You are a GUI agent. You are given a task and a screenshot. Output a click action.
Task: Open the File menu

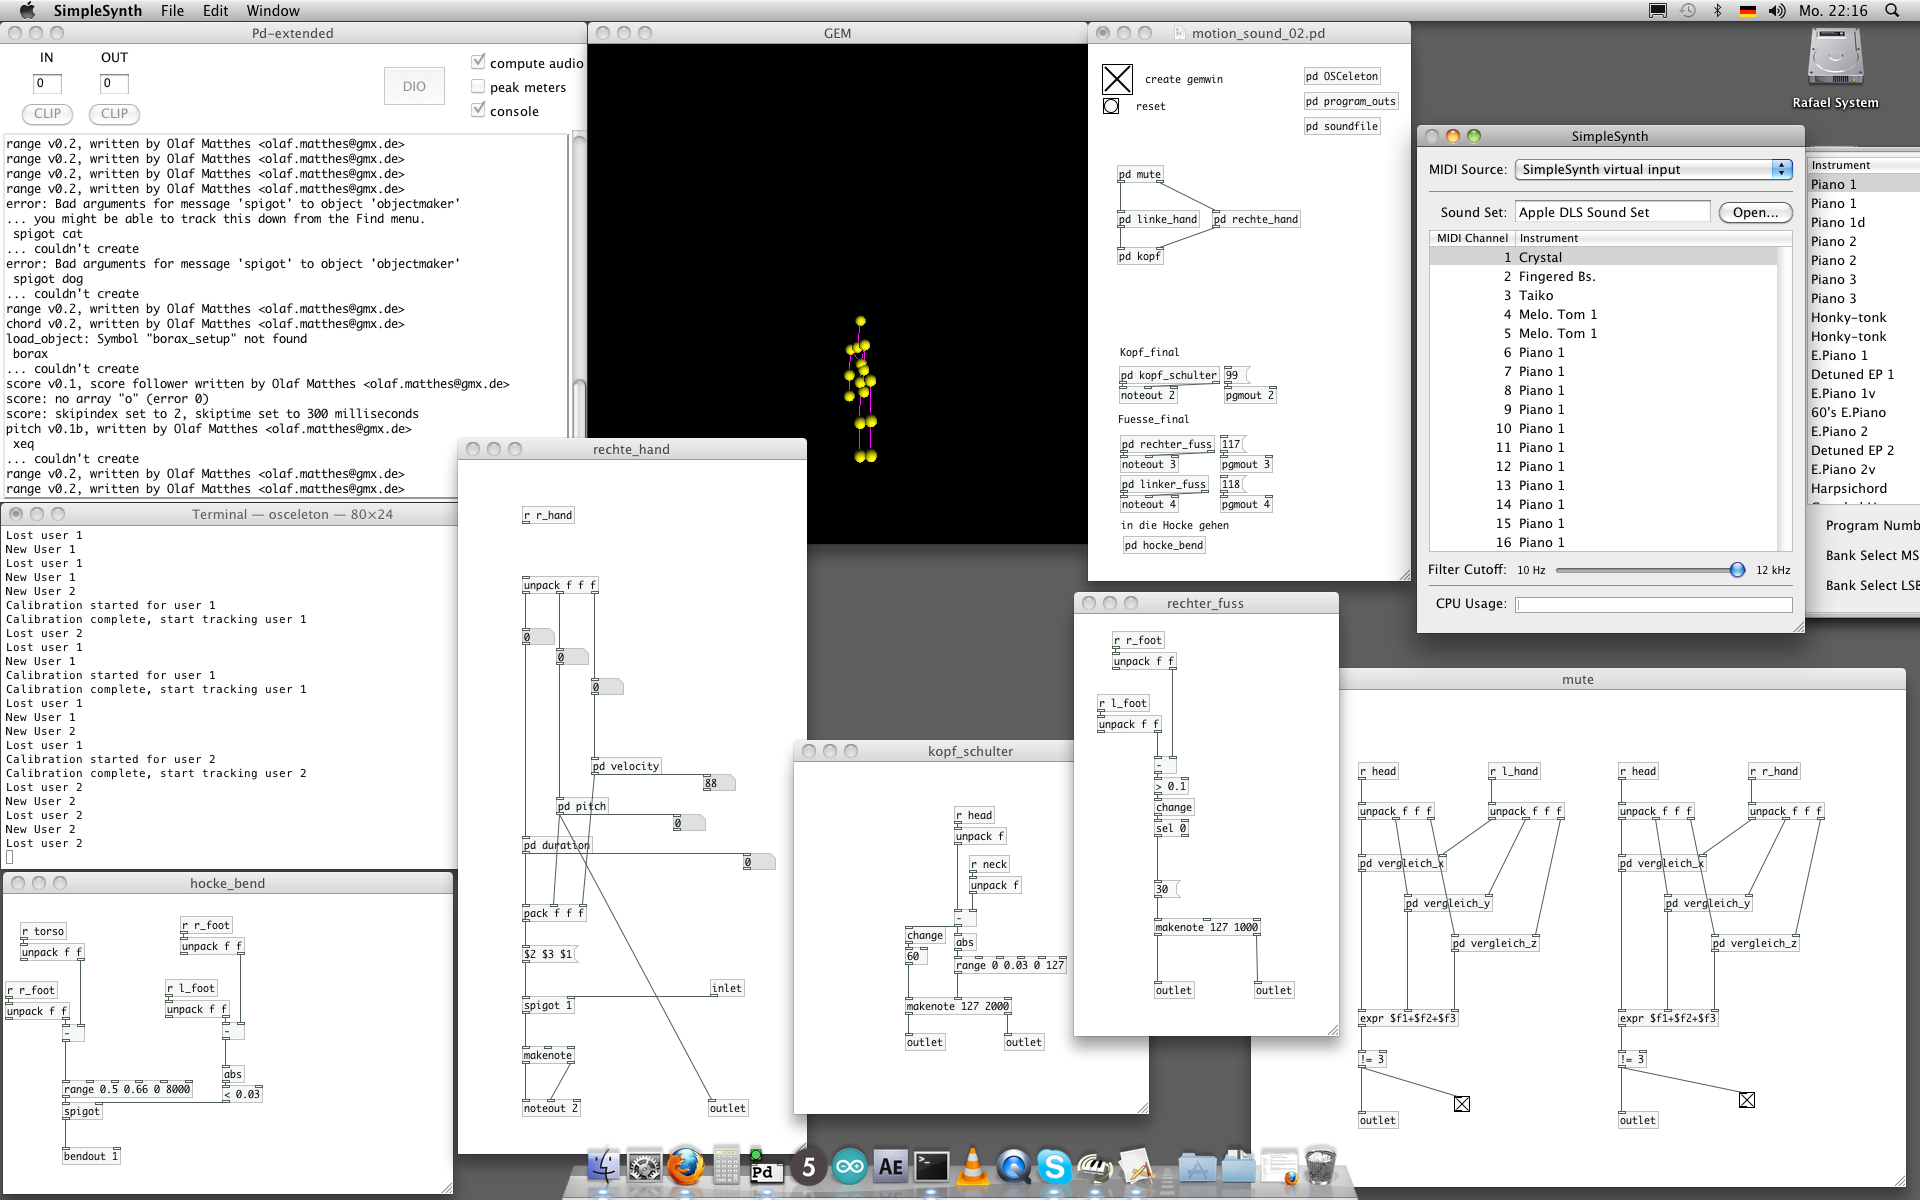pyautogui.click(x=172, y=10)
